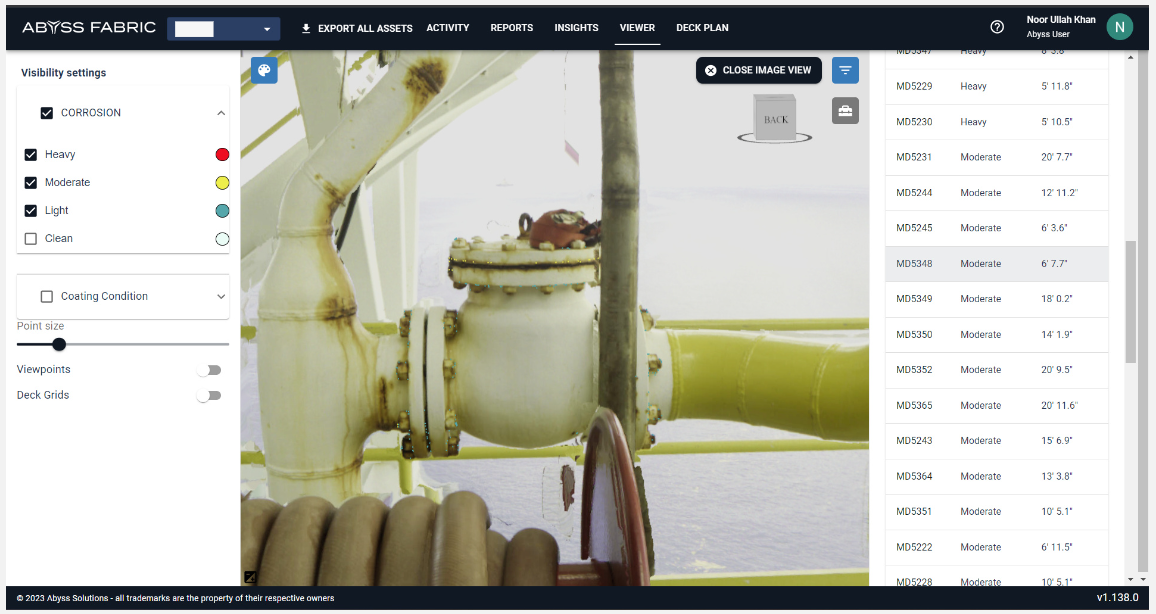The image size is (1156, 614).
Task: Collapse the CORROSION section chevron
Action: click(221, 113)
